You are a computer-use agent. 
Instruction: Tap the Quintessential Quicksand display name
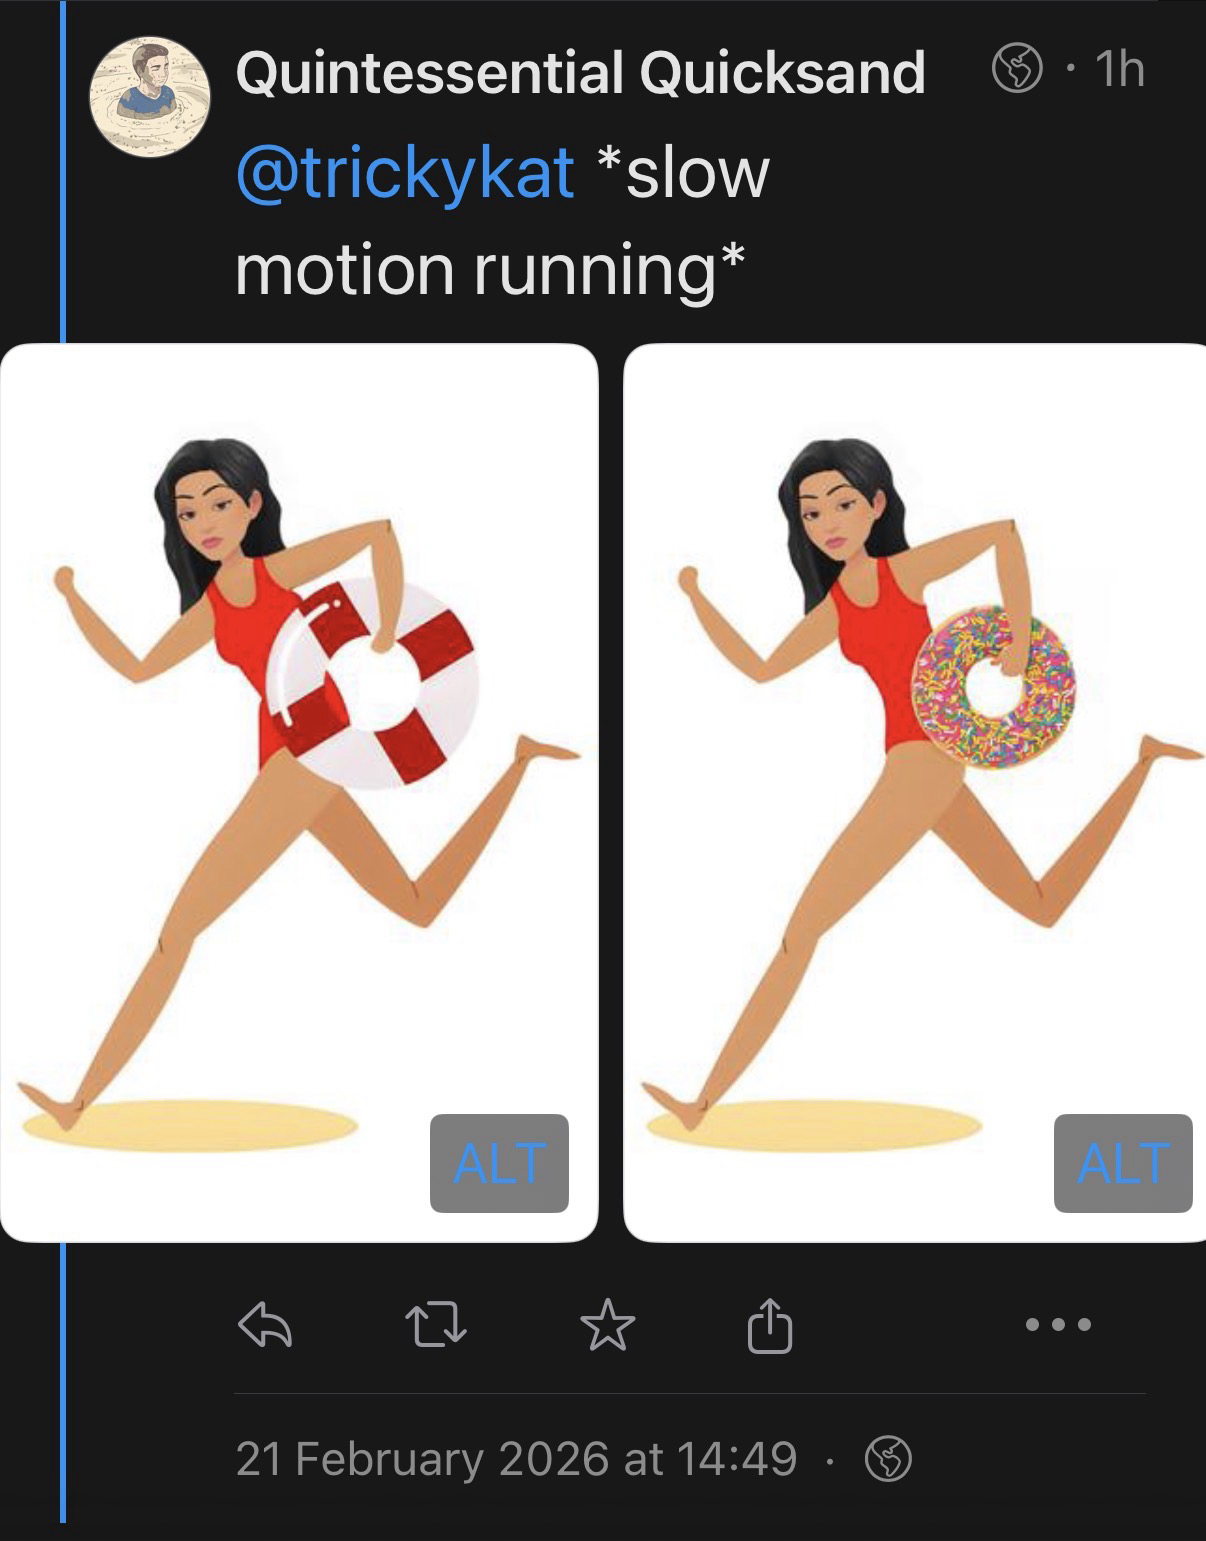580,72
